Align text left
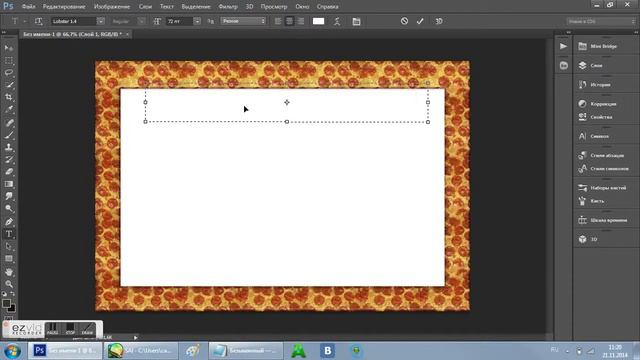Image resolution: width=640 pixels, height=360 pixels. point(278,21)
